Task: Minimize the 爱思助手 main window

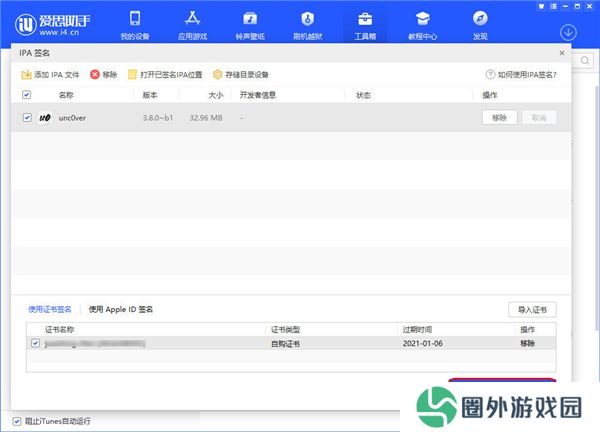Action: click(x=565, y=6)
